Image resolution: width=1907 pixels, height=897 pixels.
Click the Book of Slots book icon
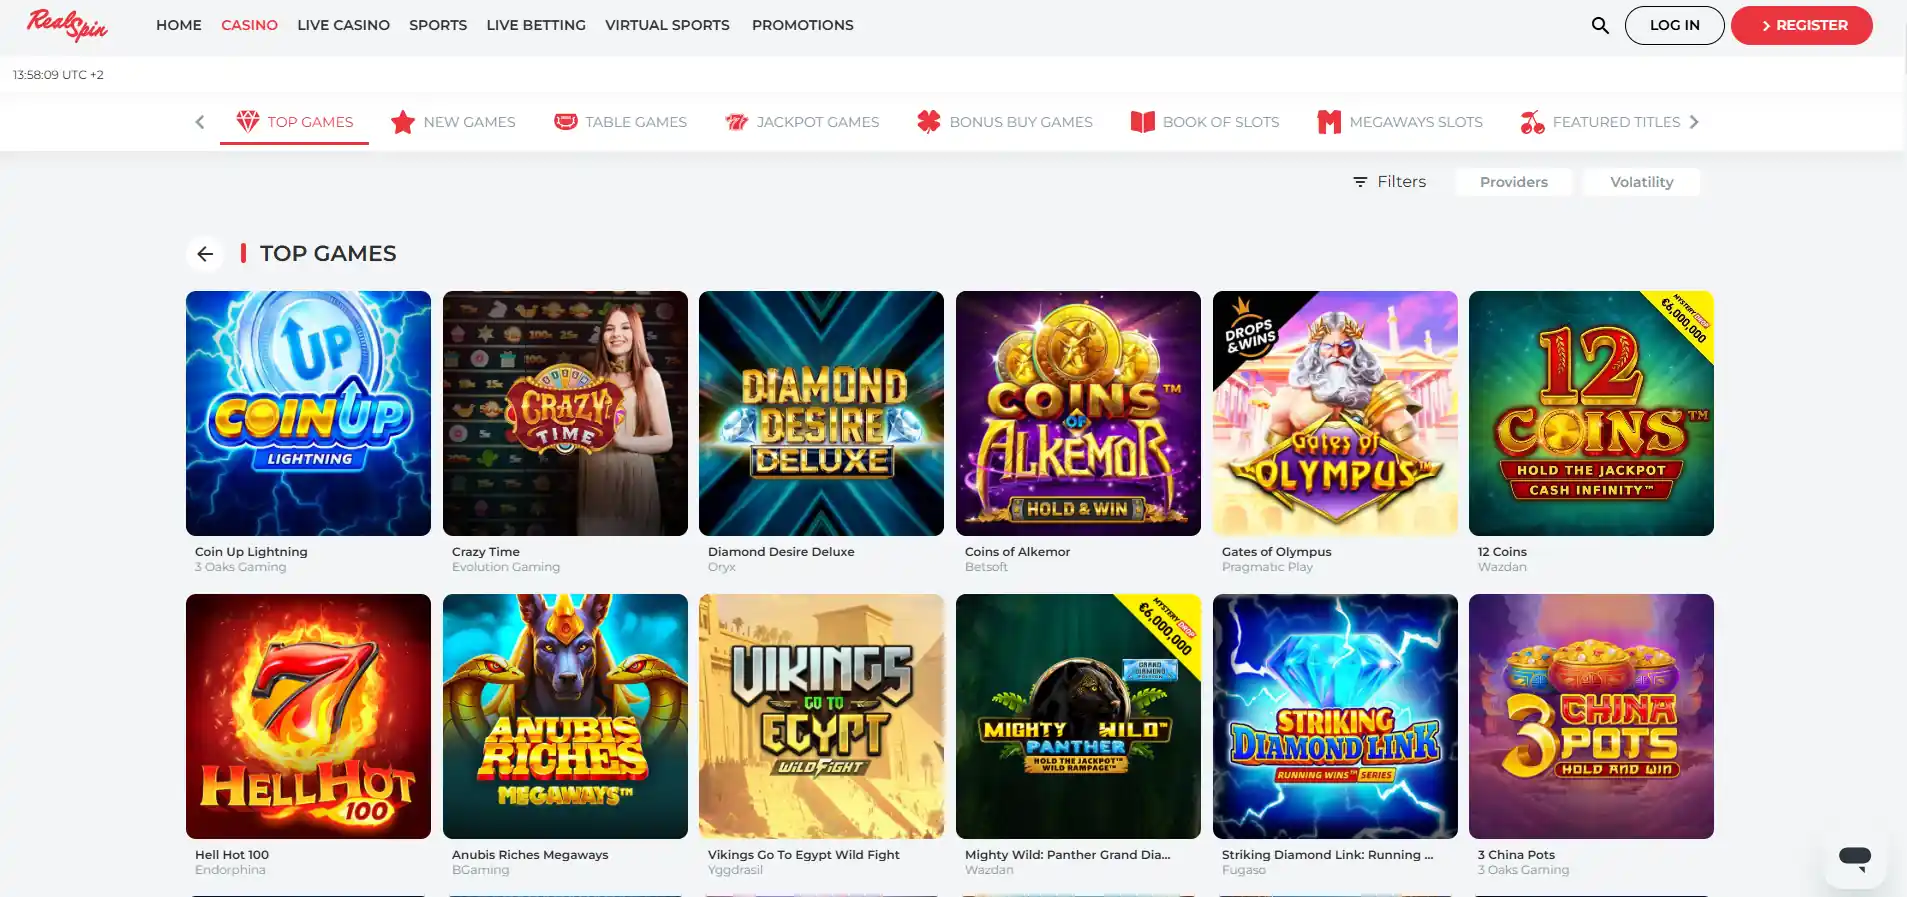1143,122
